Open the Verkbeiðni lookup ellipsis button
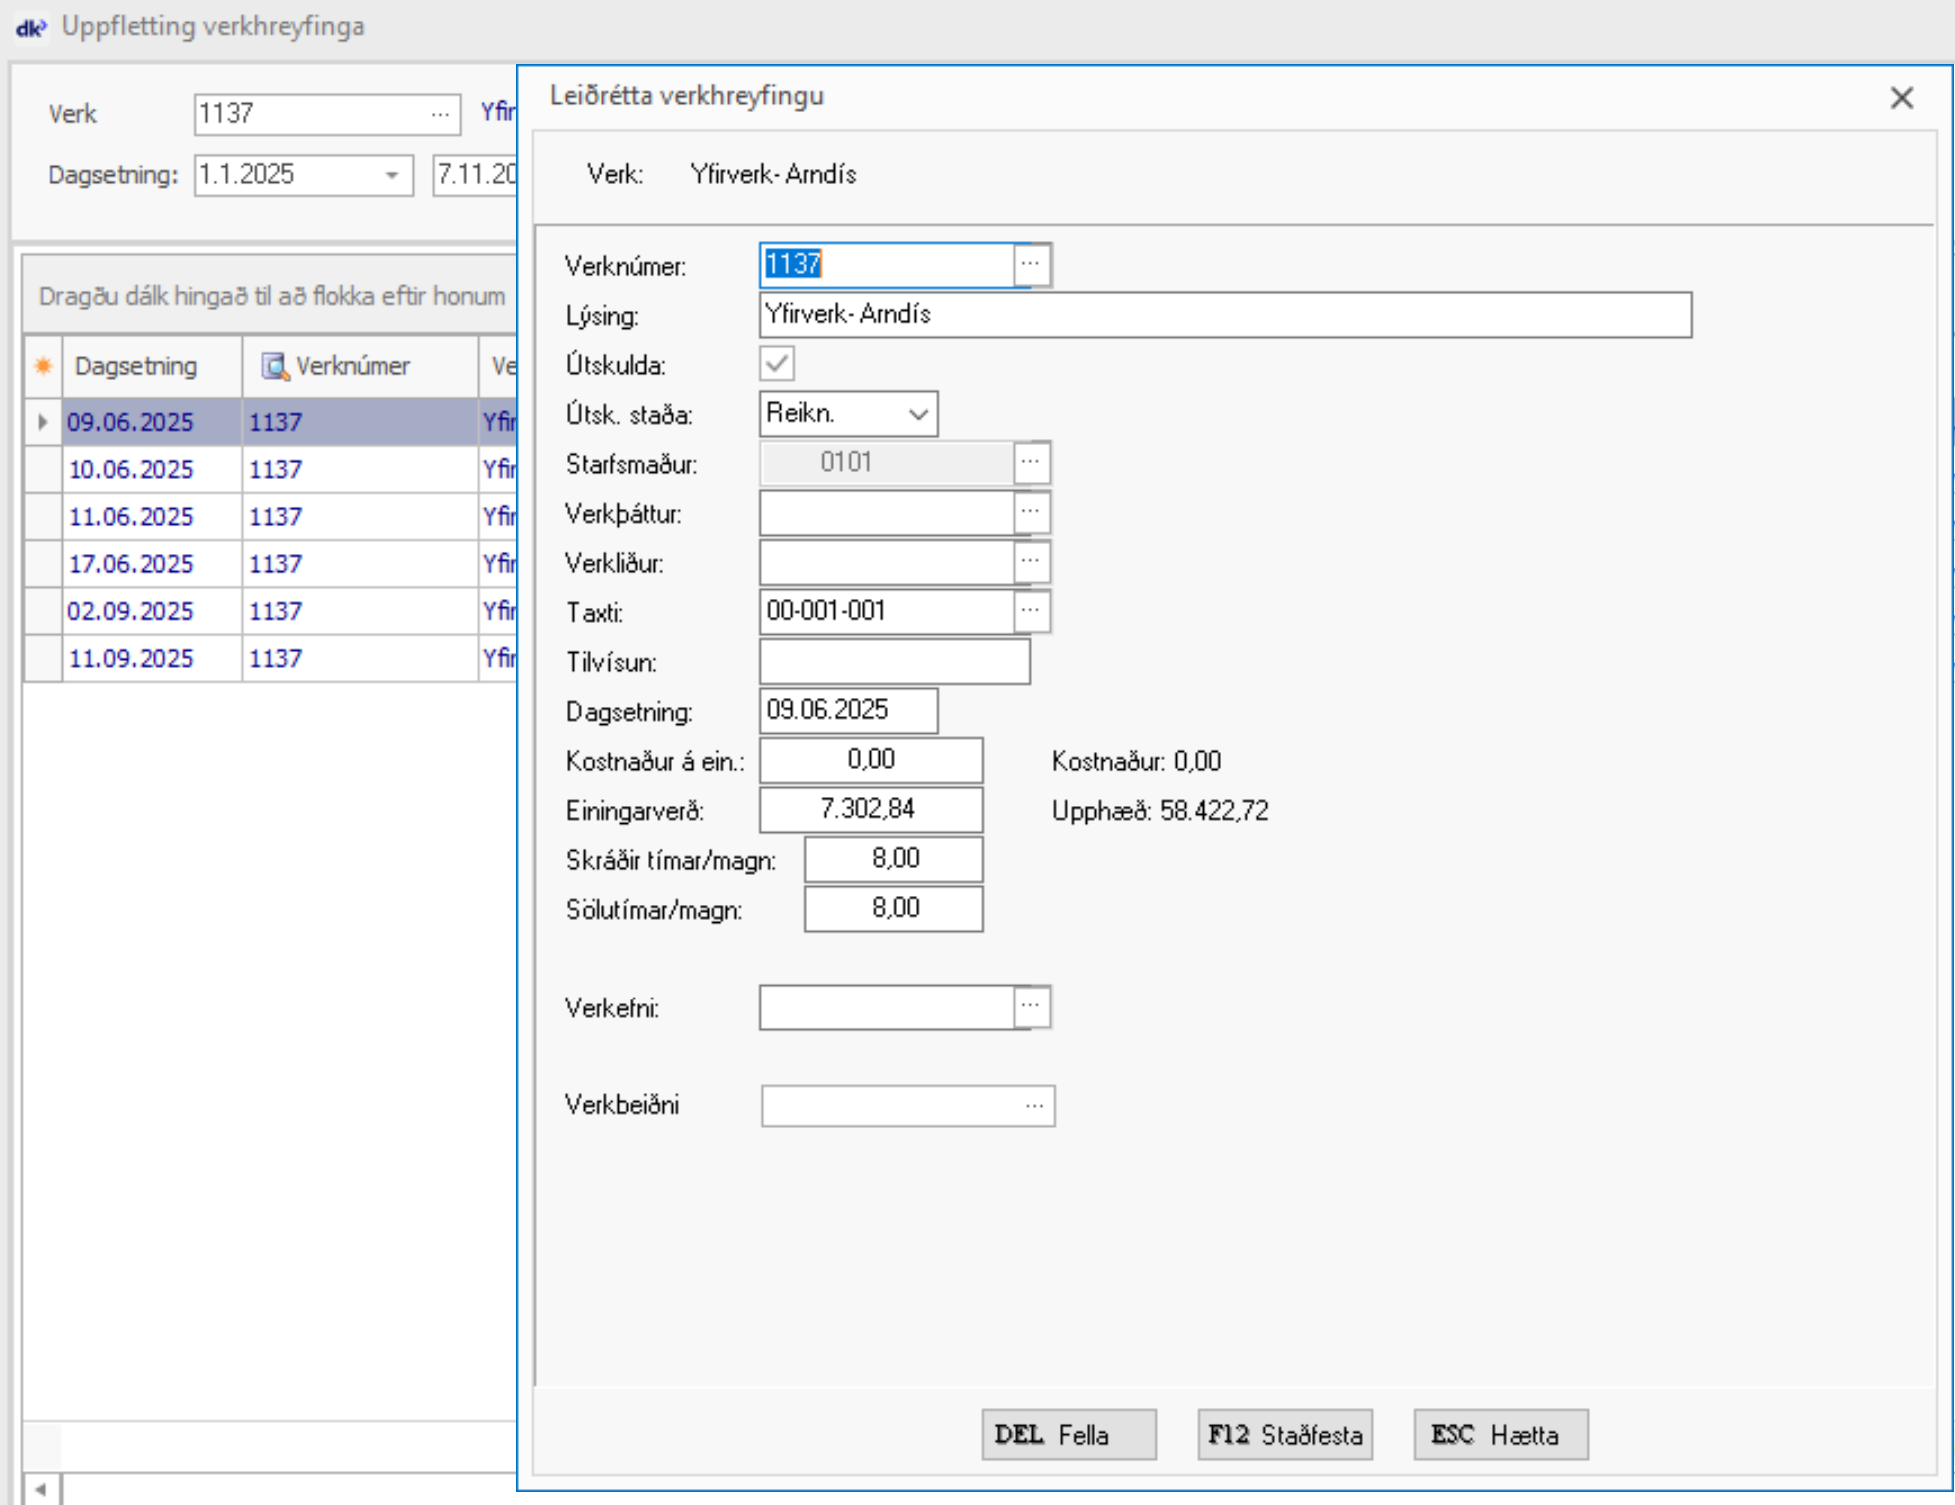 pos(1035,1106)
